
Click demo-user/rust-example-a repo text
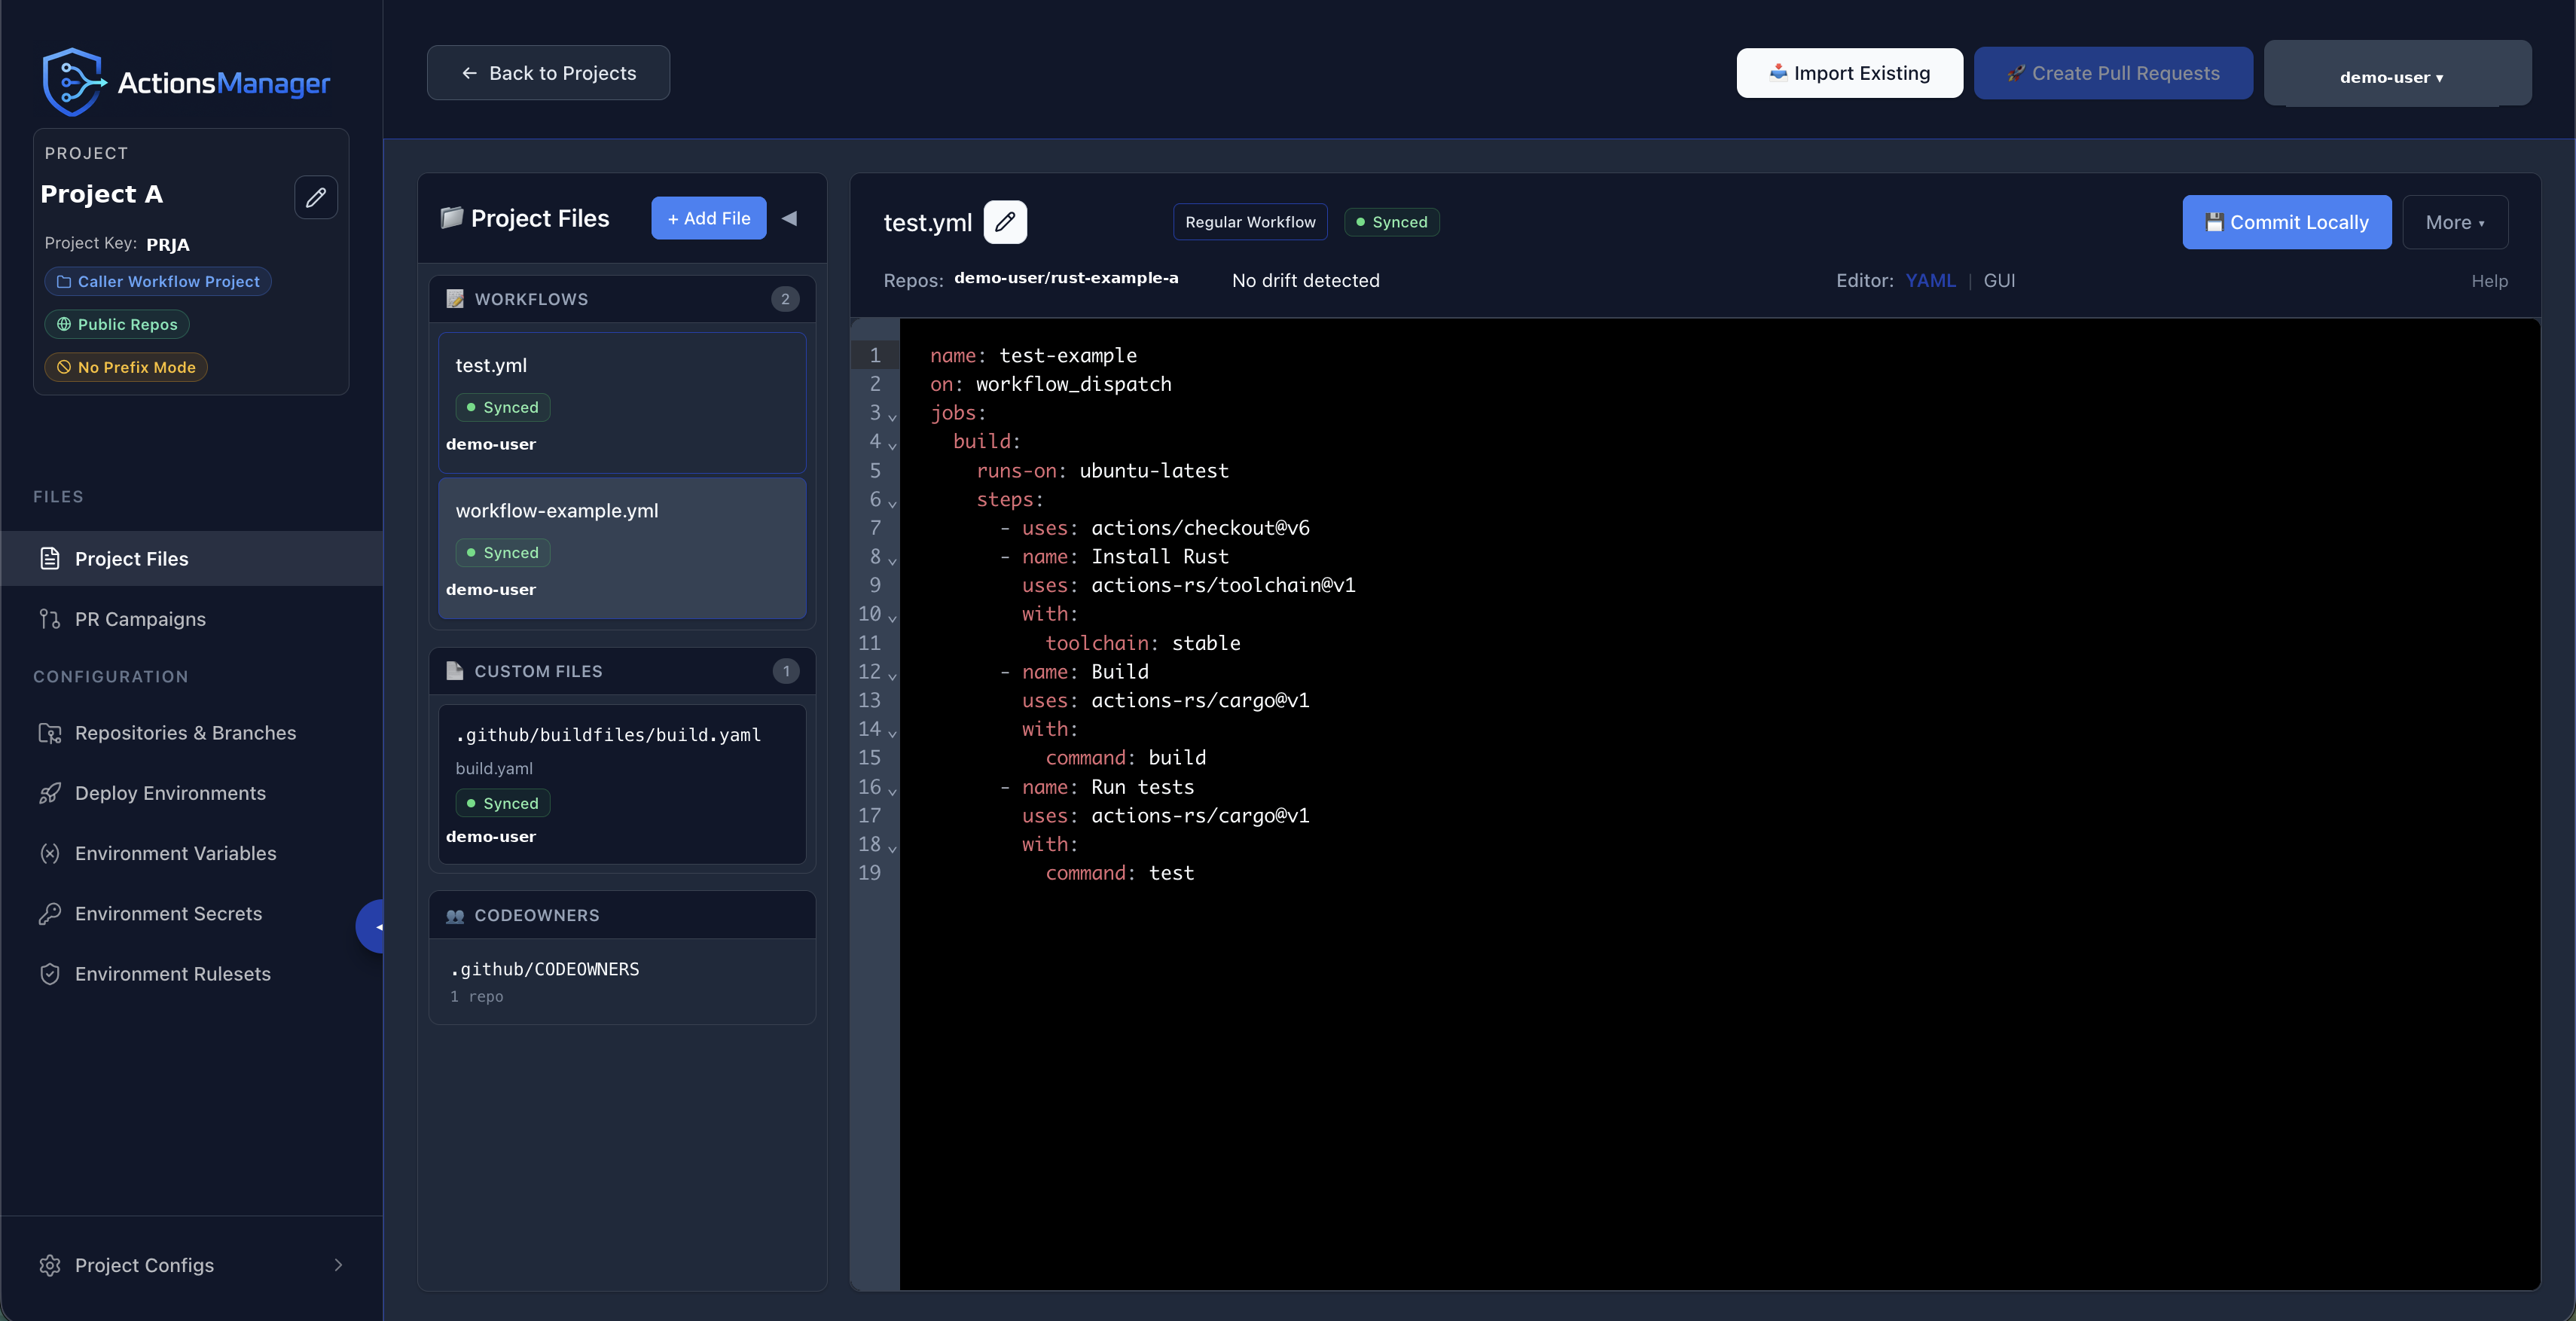[1066, 278]
